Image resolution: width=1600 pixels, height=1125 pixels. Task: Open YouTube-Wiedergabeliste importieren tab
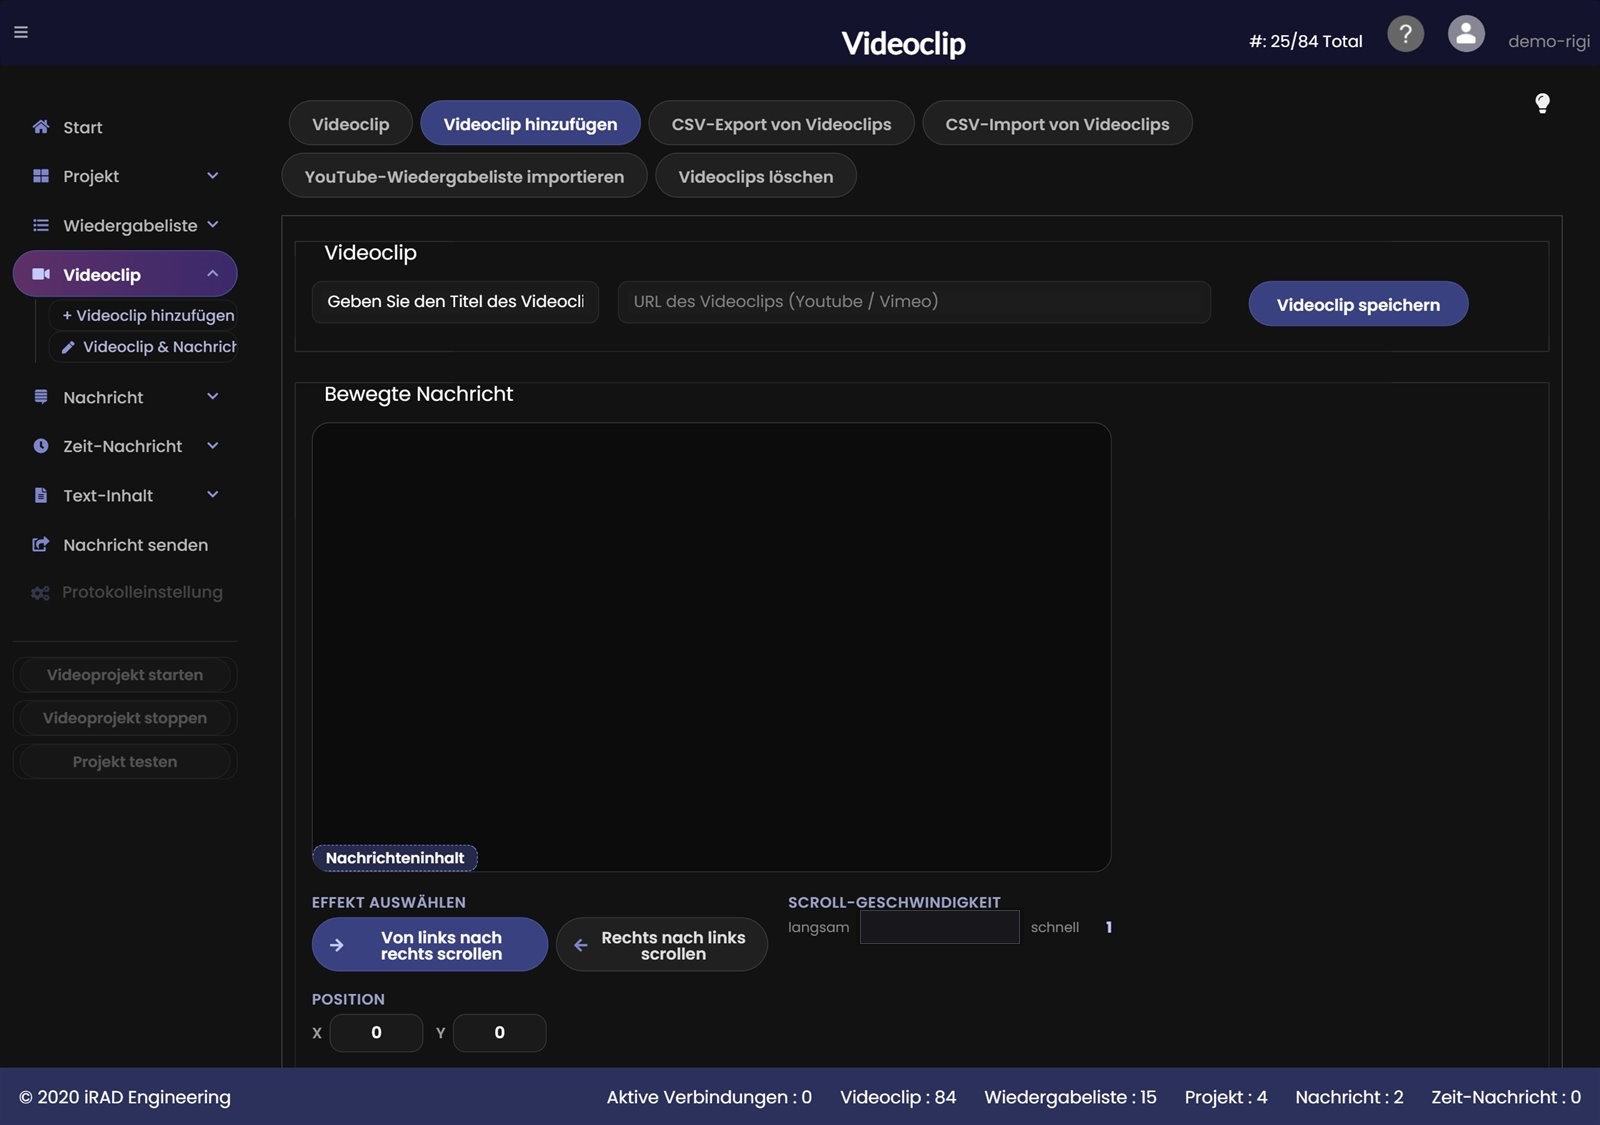pyautogui.click(x=464, y=175)
